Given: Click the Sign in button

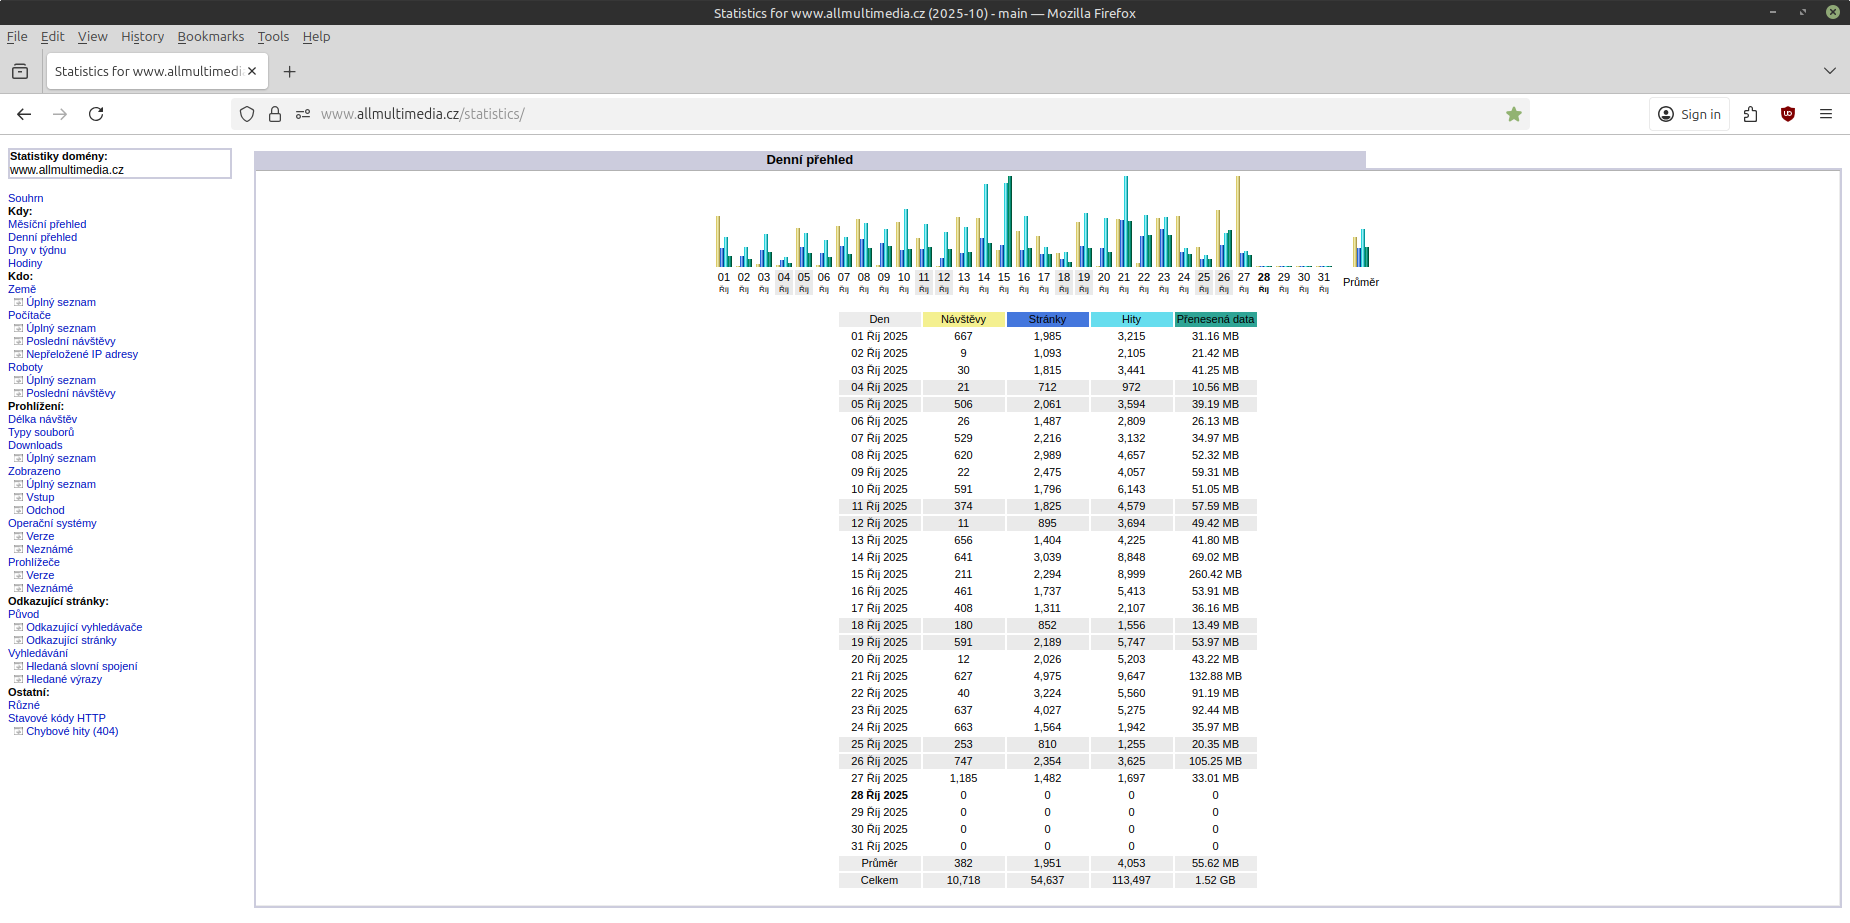Looking at the screenshot, I should click(x=1689, y=114).
